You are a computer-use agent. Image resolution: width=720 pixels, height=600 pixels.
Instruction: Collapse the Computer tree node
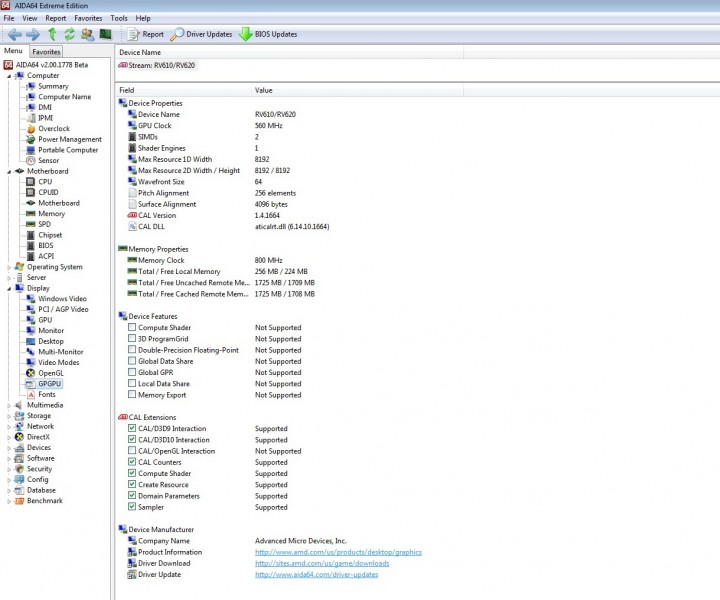point(9,76)
